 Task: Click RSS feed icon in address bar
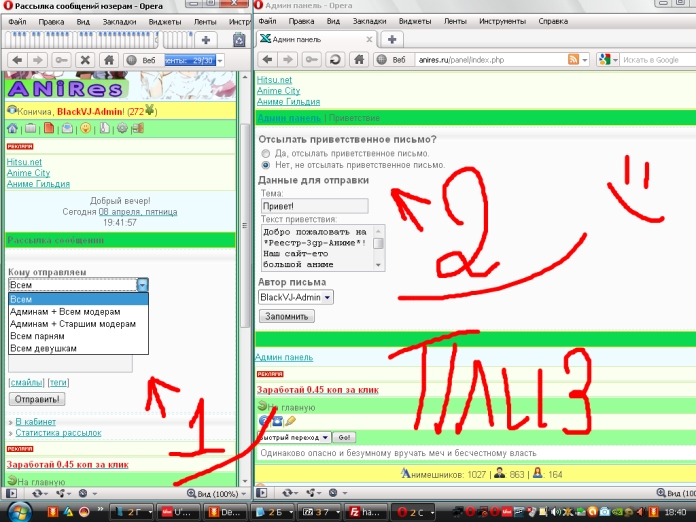tap(573, 59)
